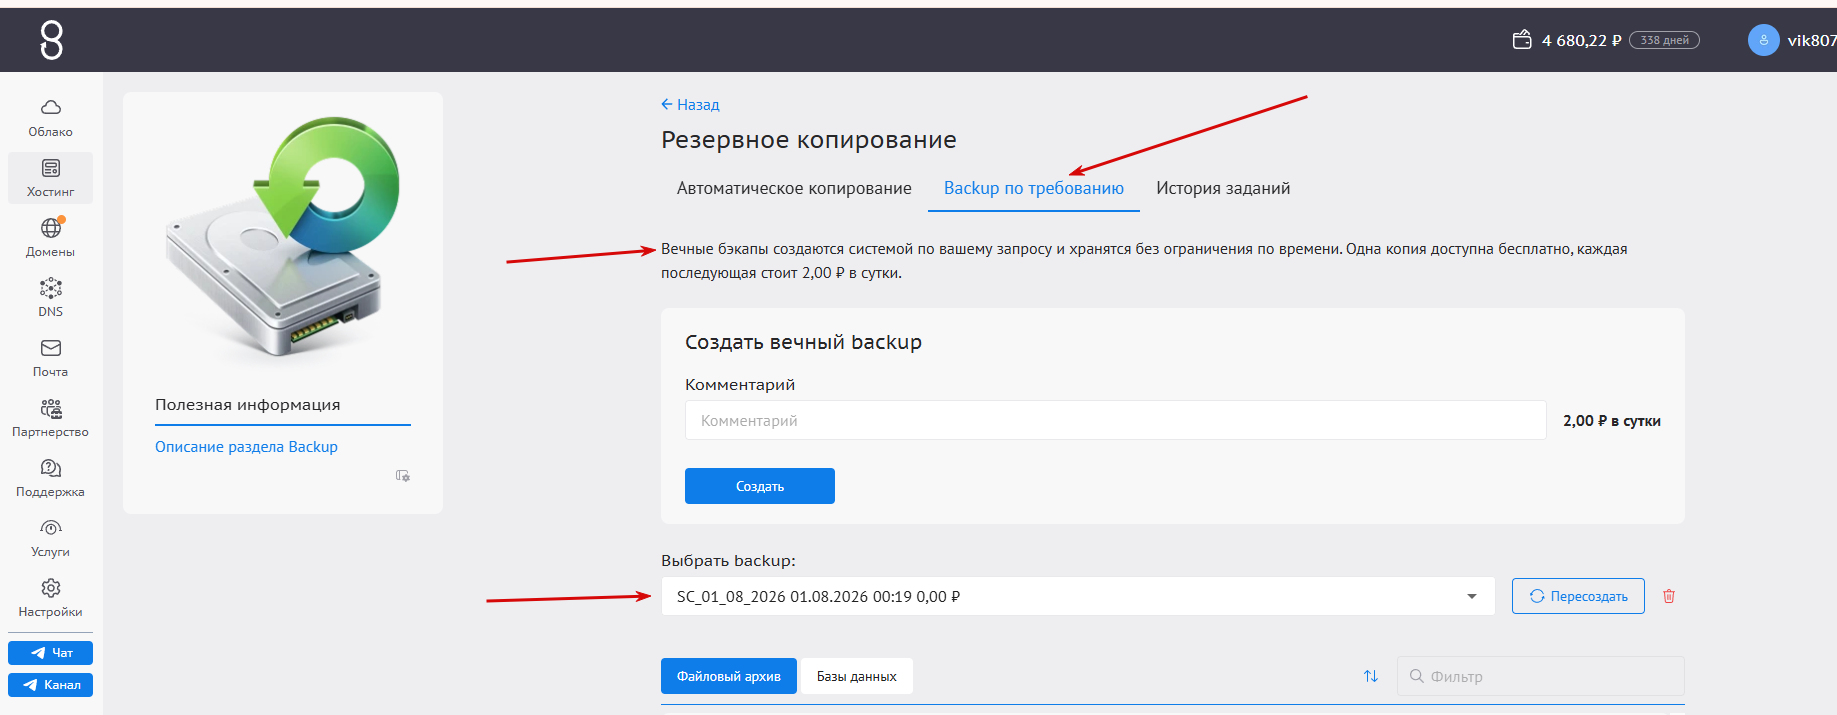Click the 4 680,22 ₽ balance text

point(1581,40)
